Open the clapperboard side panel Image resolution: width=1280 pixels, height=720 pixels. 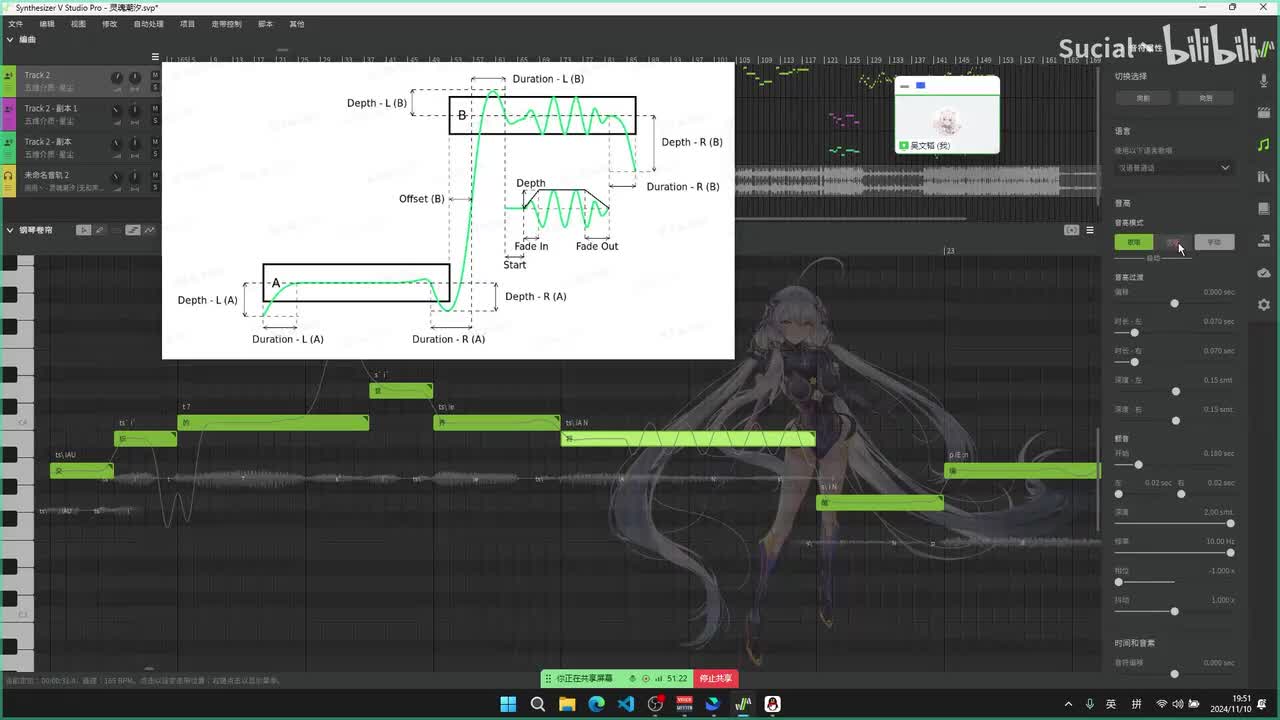1264,113
